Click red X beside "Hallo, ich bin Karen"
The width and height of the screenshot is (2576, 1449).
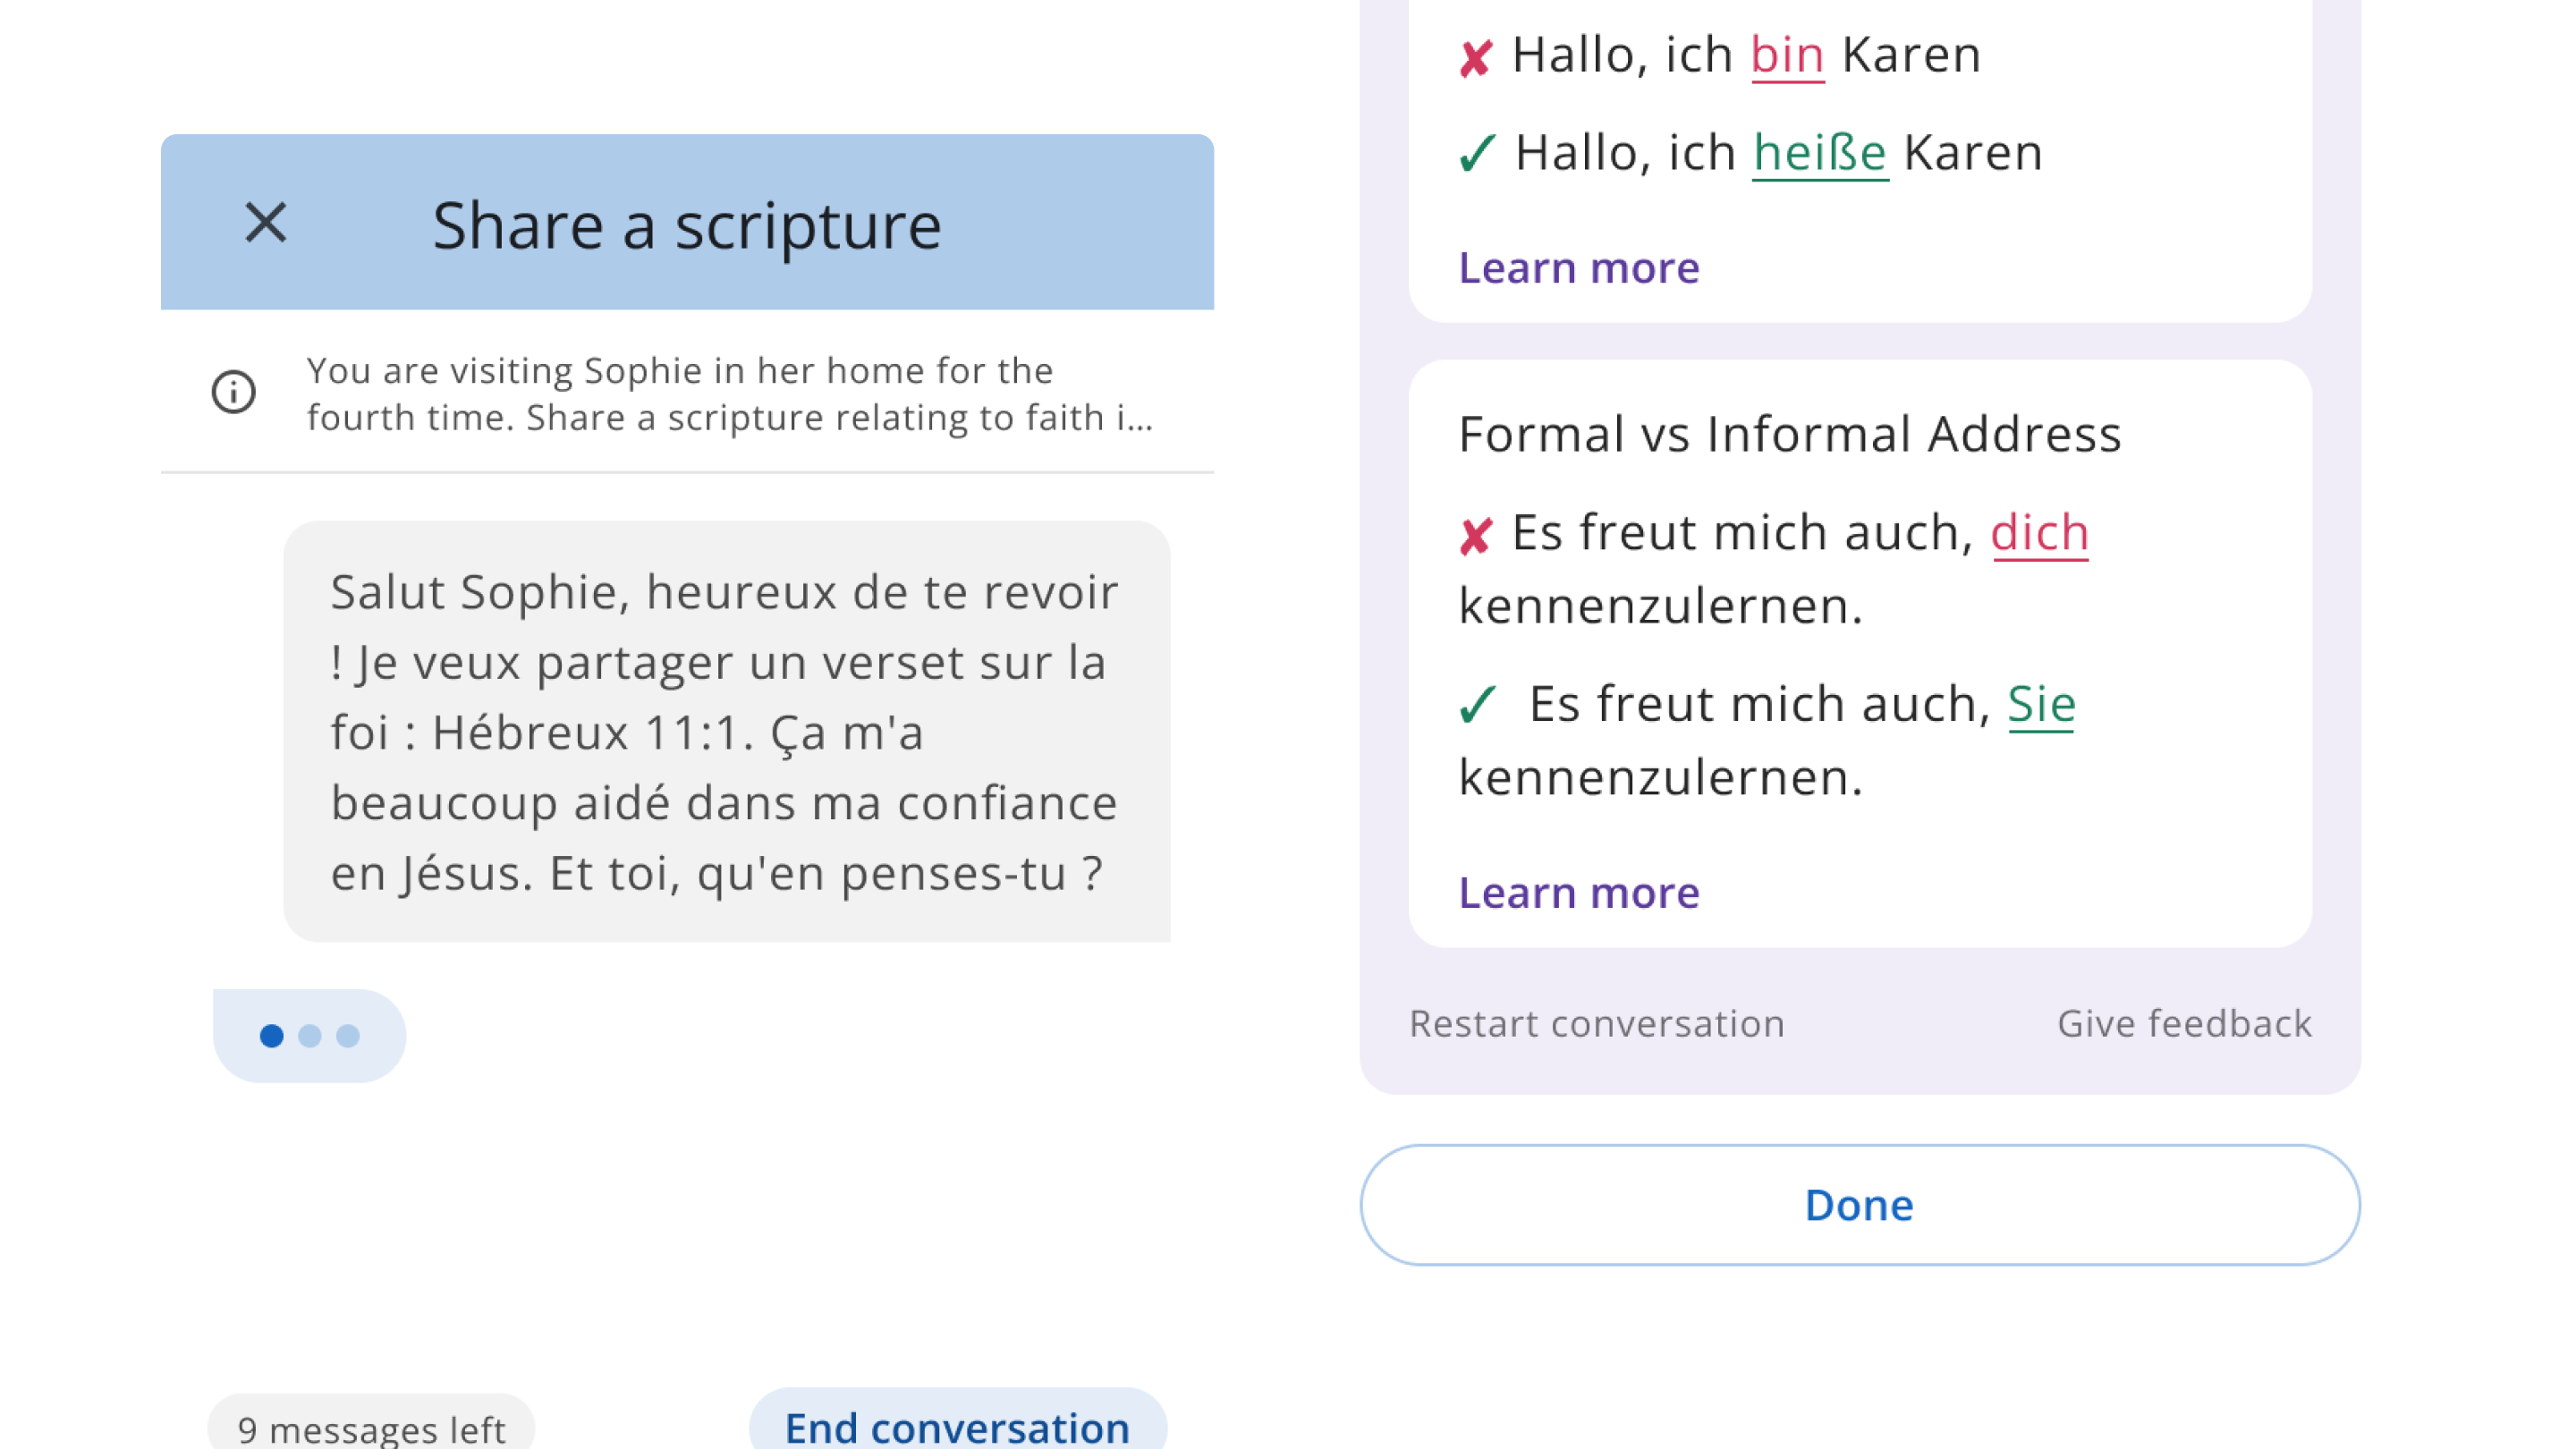(1475, 58)
